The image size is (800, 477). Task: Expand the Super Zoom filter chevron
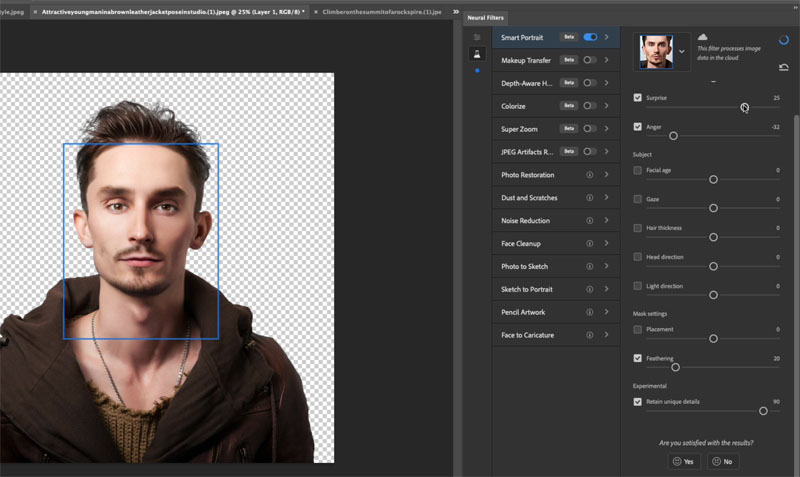pyautogui.click(x=607, y=129)
